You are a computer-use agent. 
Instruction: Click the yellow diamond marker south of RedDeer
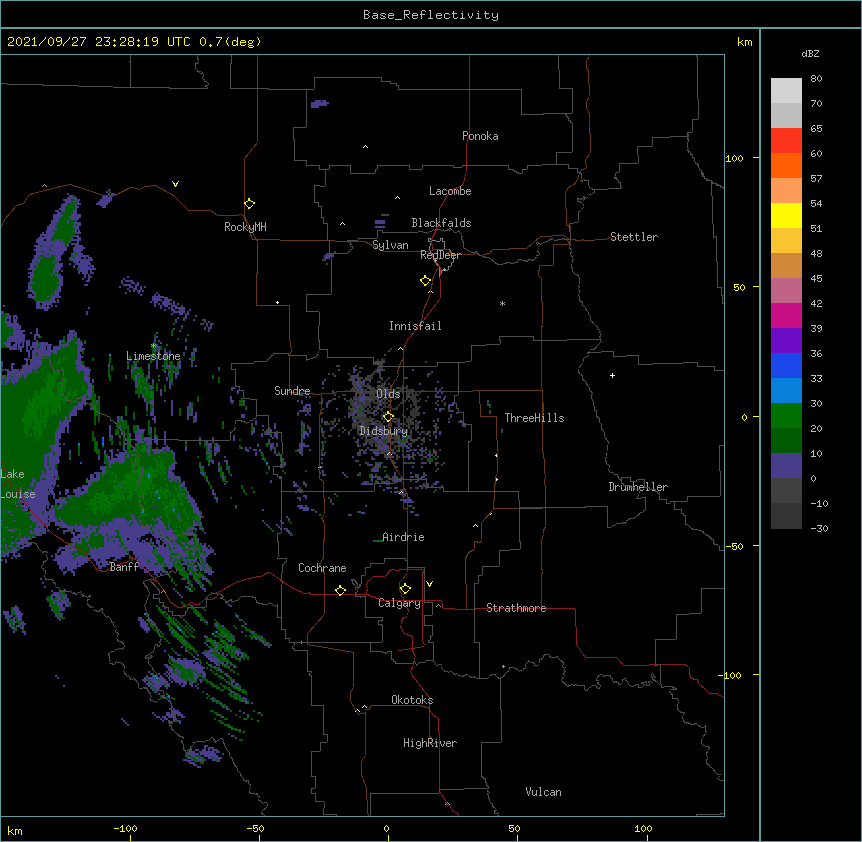click(x=426, y=281)
